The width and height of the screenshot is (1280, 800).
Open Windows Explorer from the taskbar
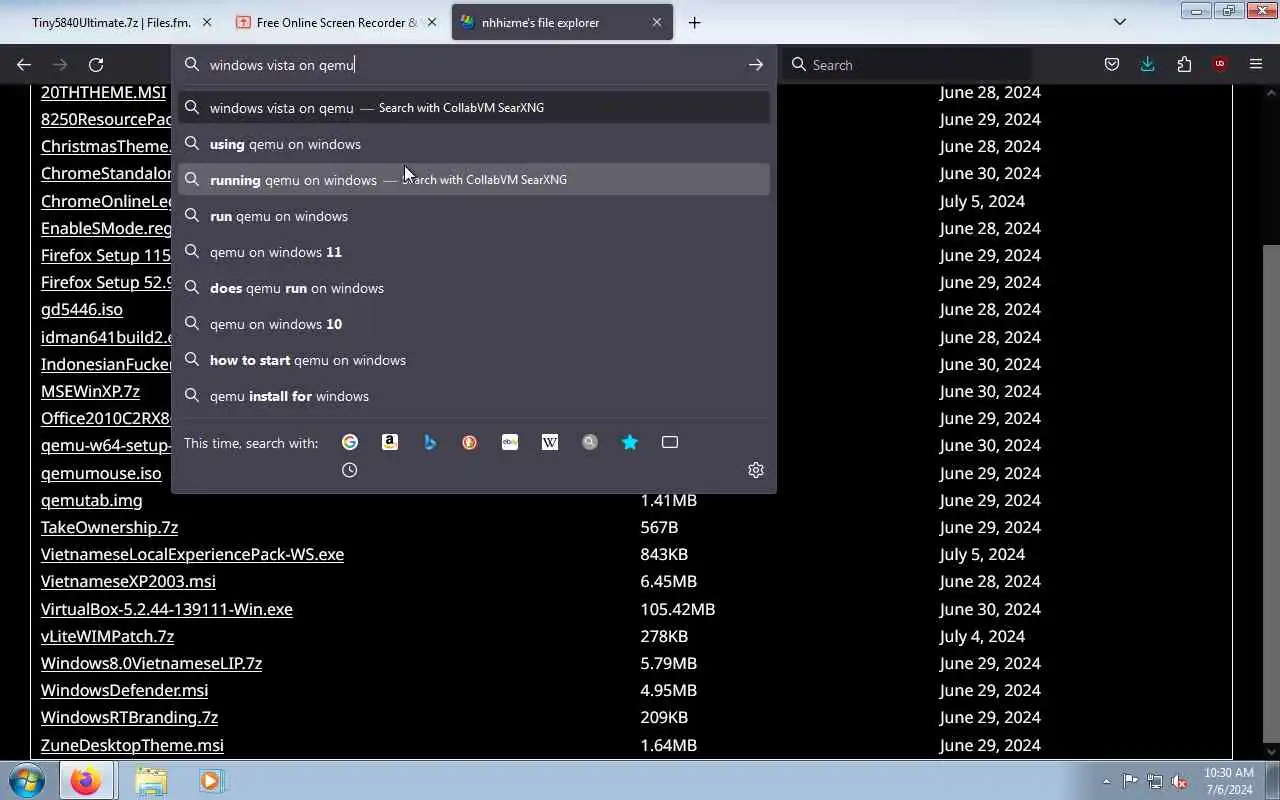(151, 780)
